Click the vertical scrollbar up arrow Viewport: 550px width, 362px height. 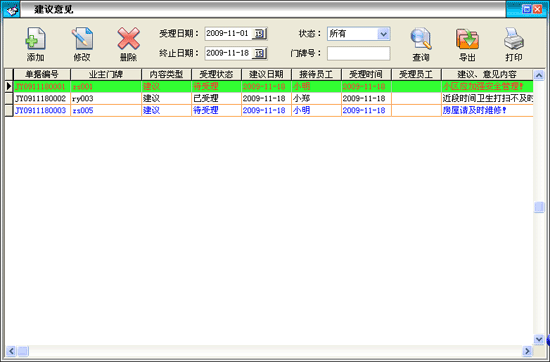(539, 75)
